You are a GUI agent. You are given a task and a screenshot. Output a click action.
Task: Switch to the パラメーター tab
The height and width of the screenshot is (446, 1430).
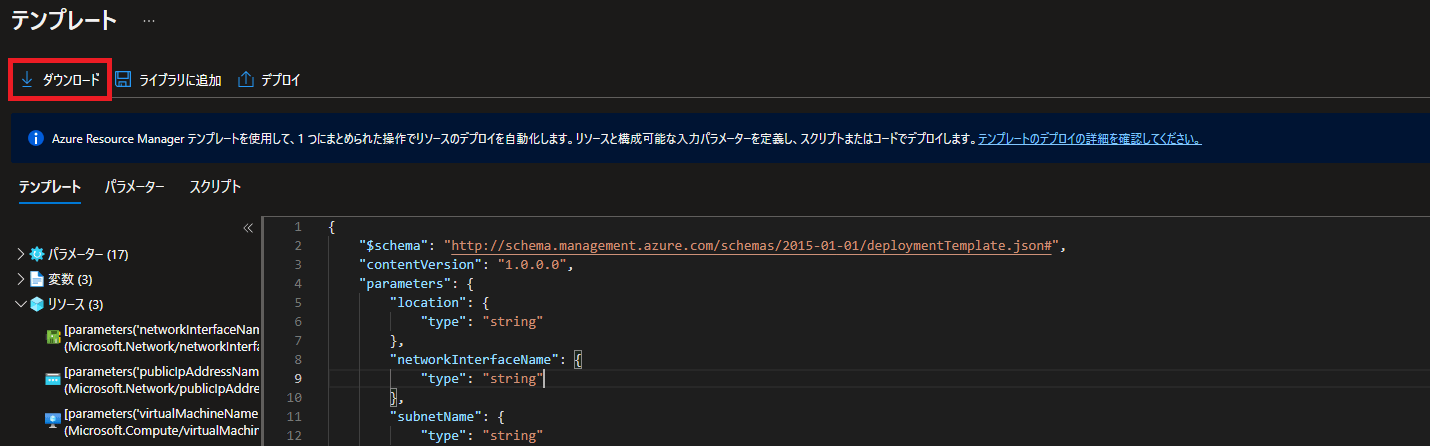point(135,187)
